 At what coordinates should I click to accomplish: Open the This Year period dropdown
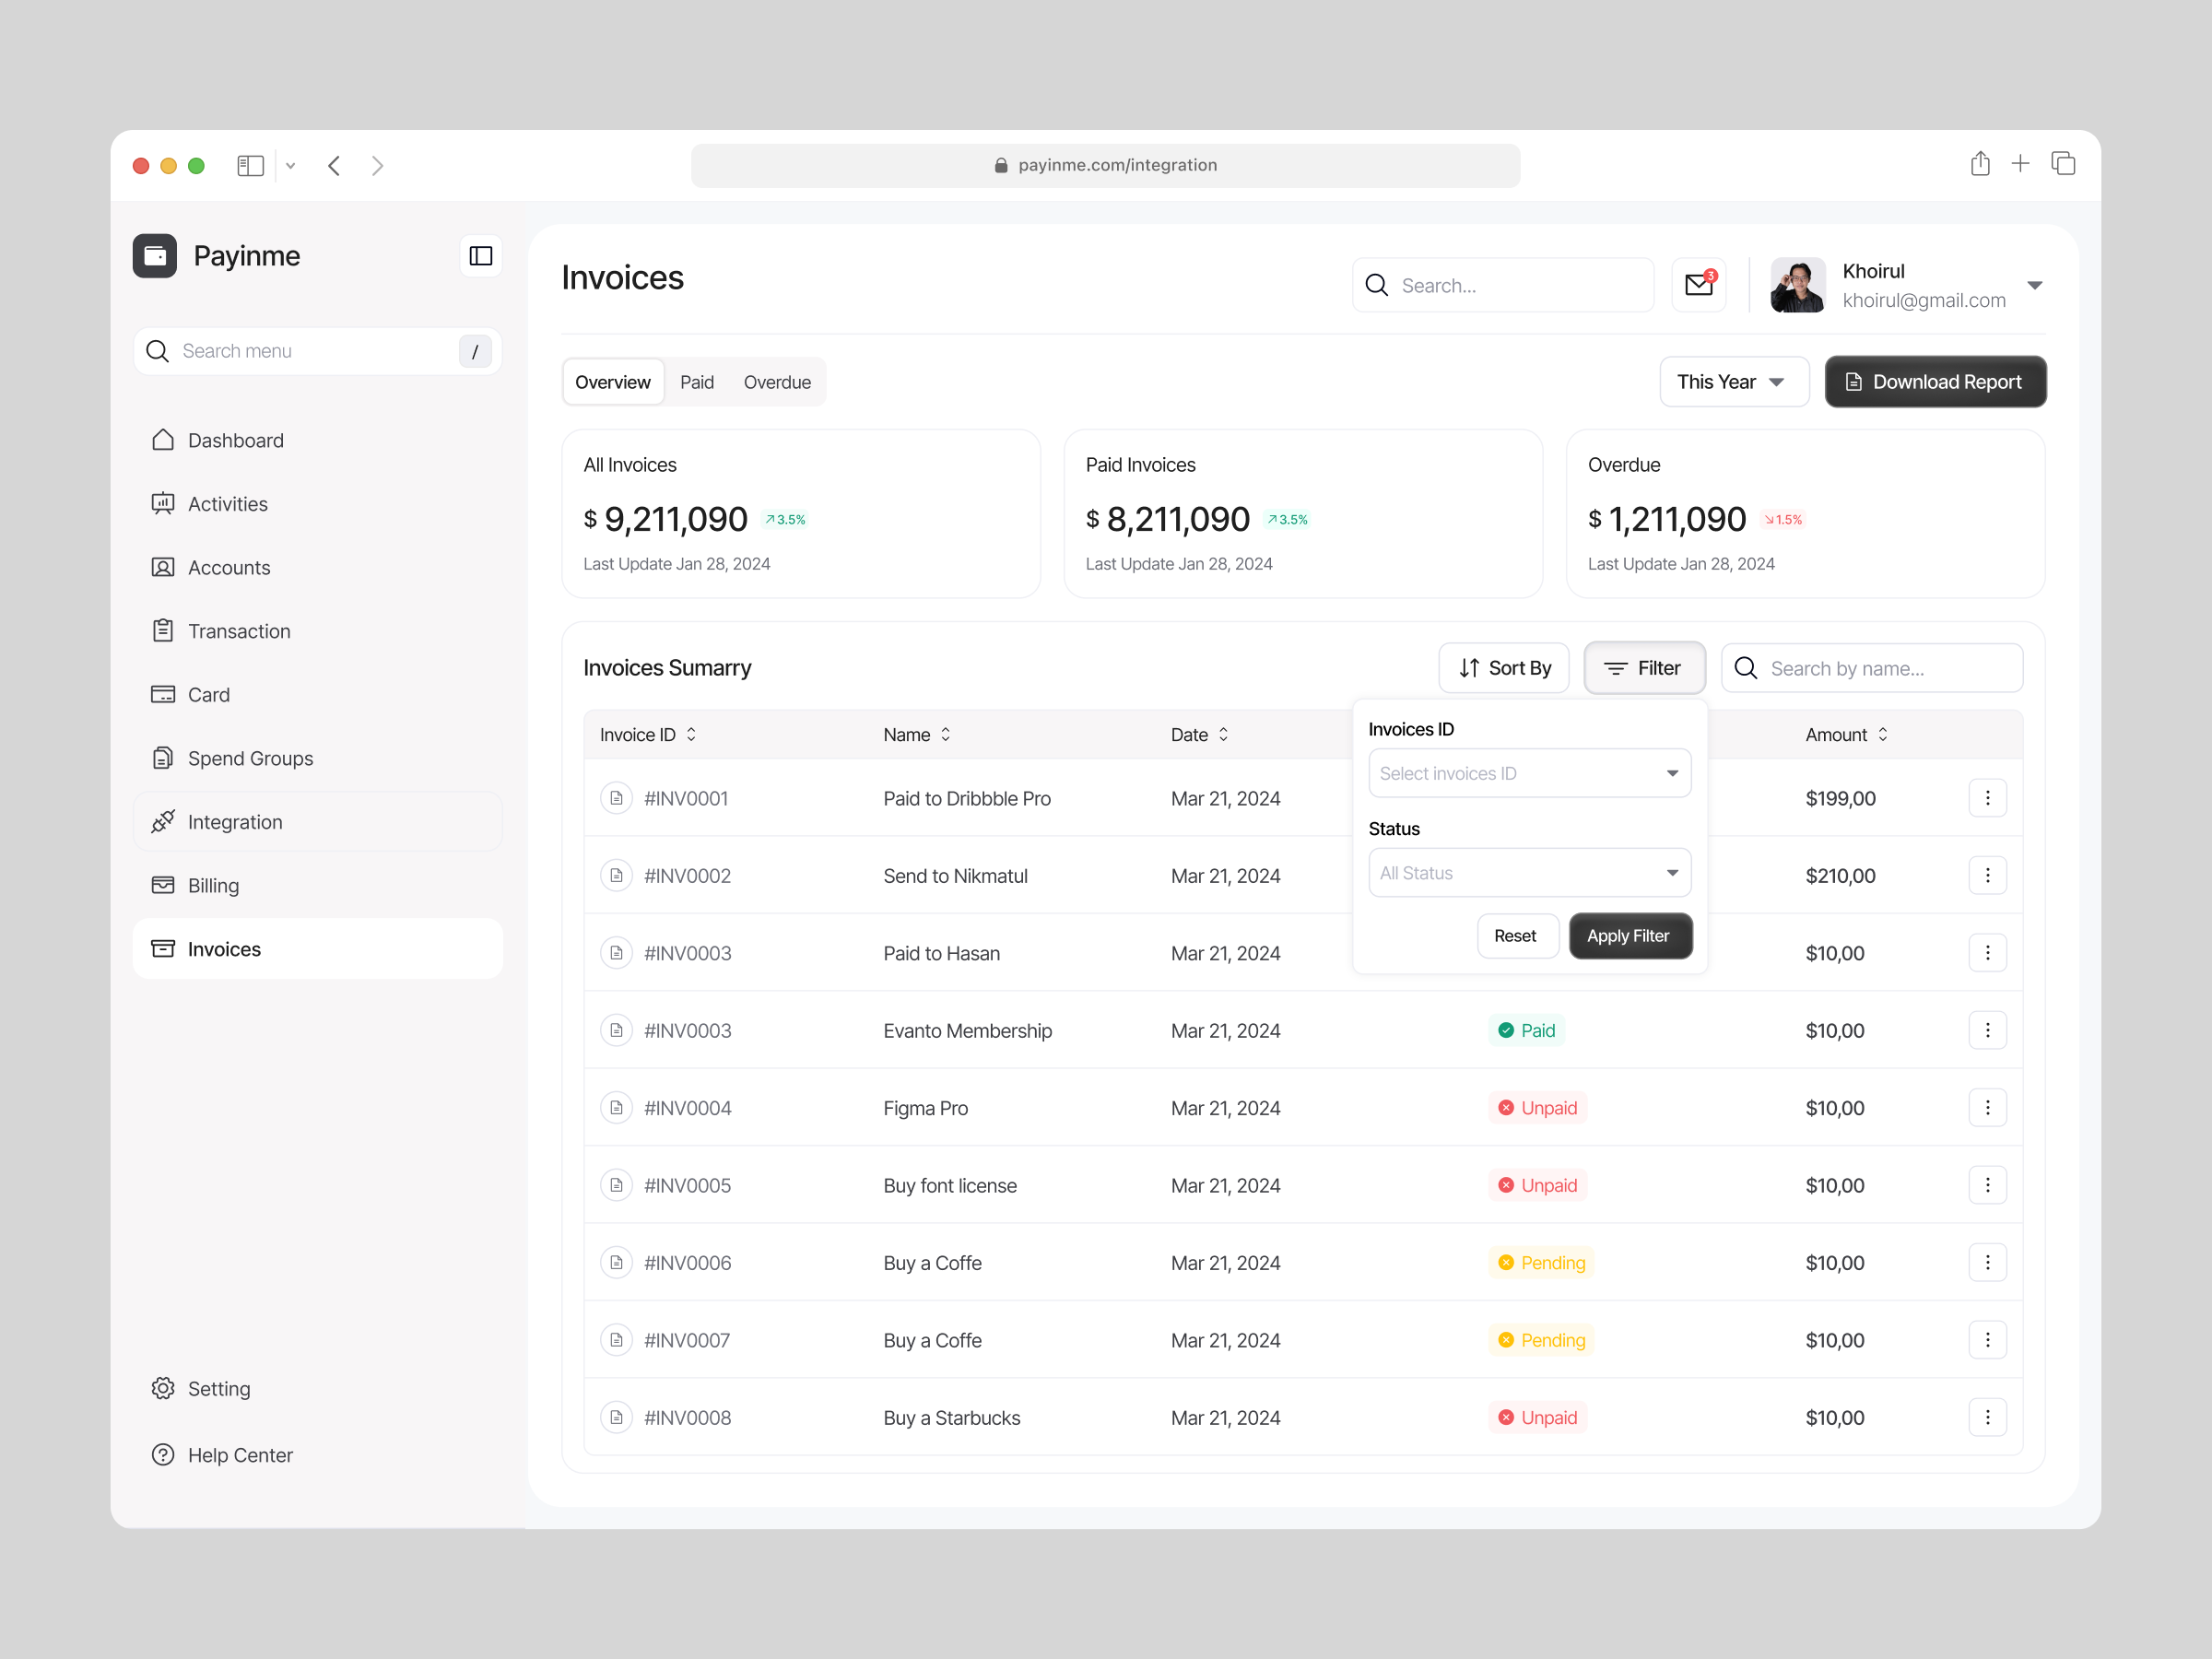click(1734, 381)
